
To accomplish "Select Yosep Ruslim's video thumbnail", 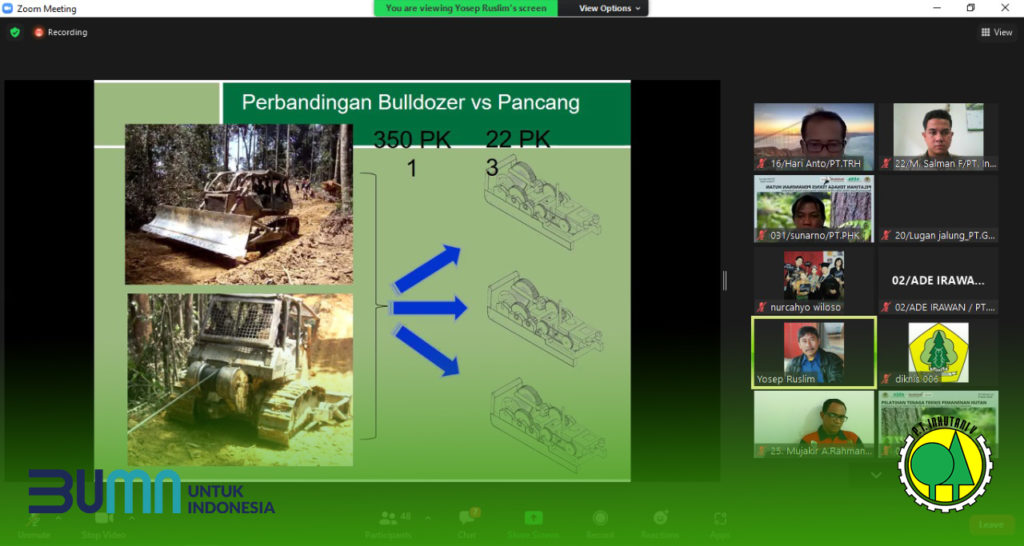I will click(814, 352).
